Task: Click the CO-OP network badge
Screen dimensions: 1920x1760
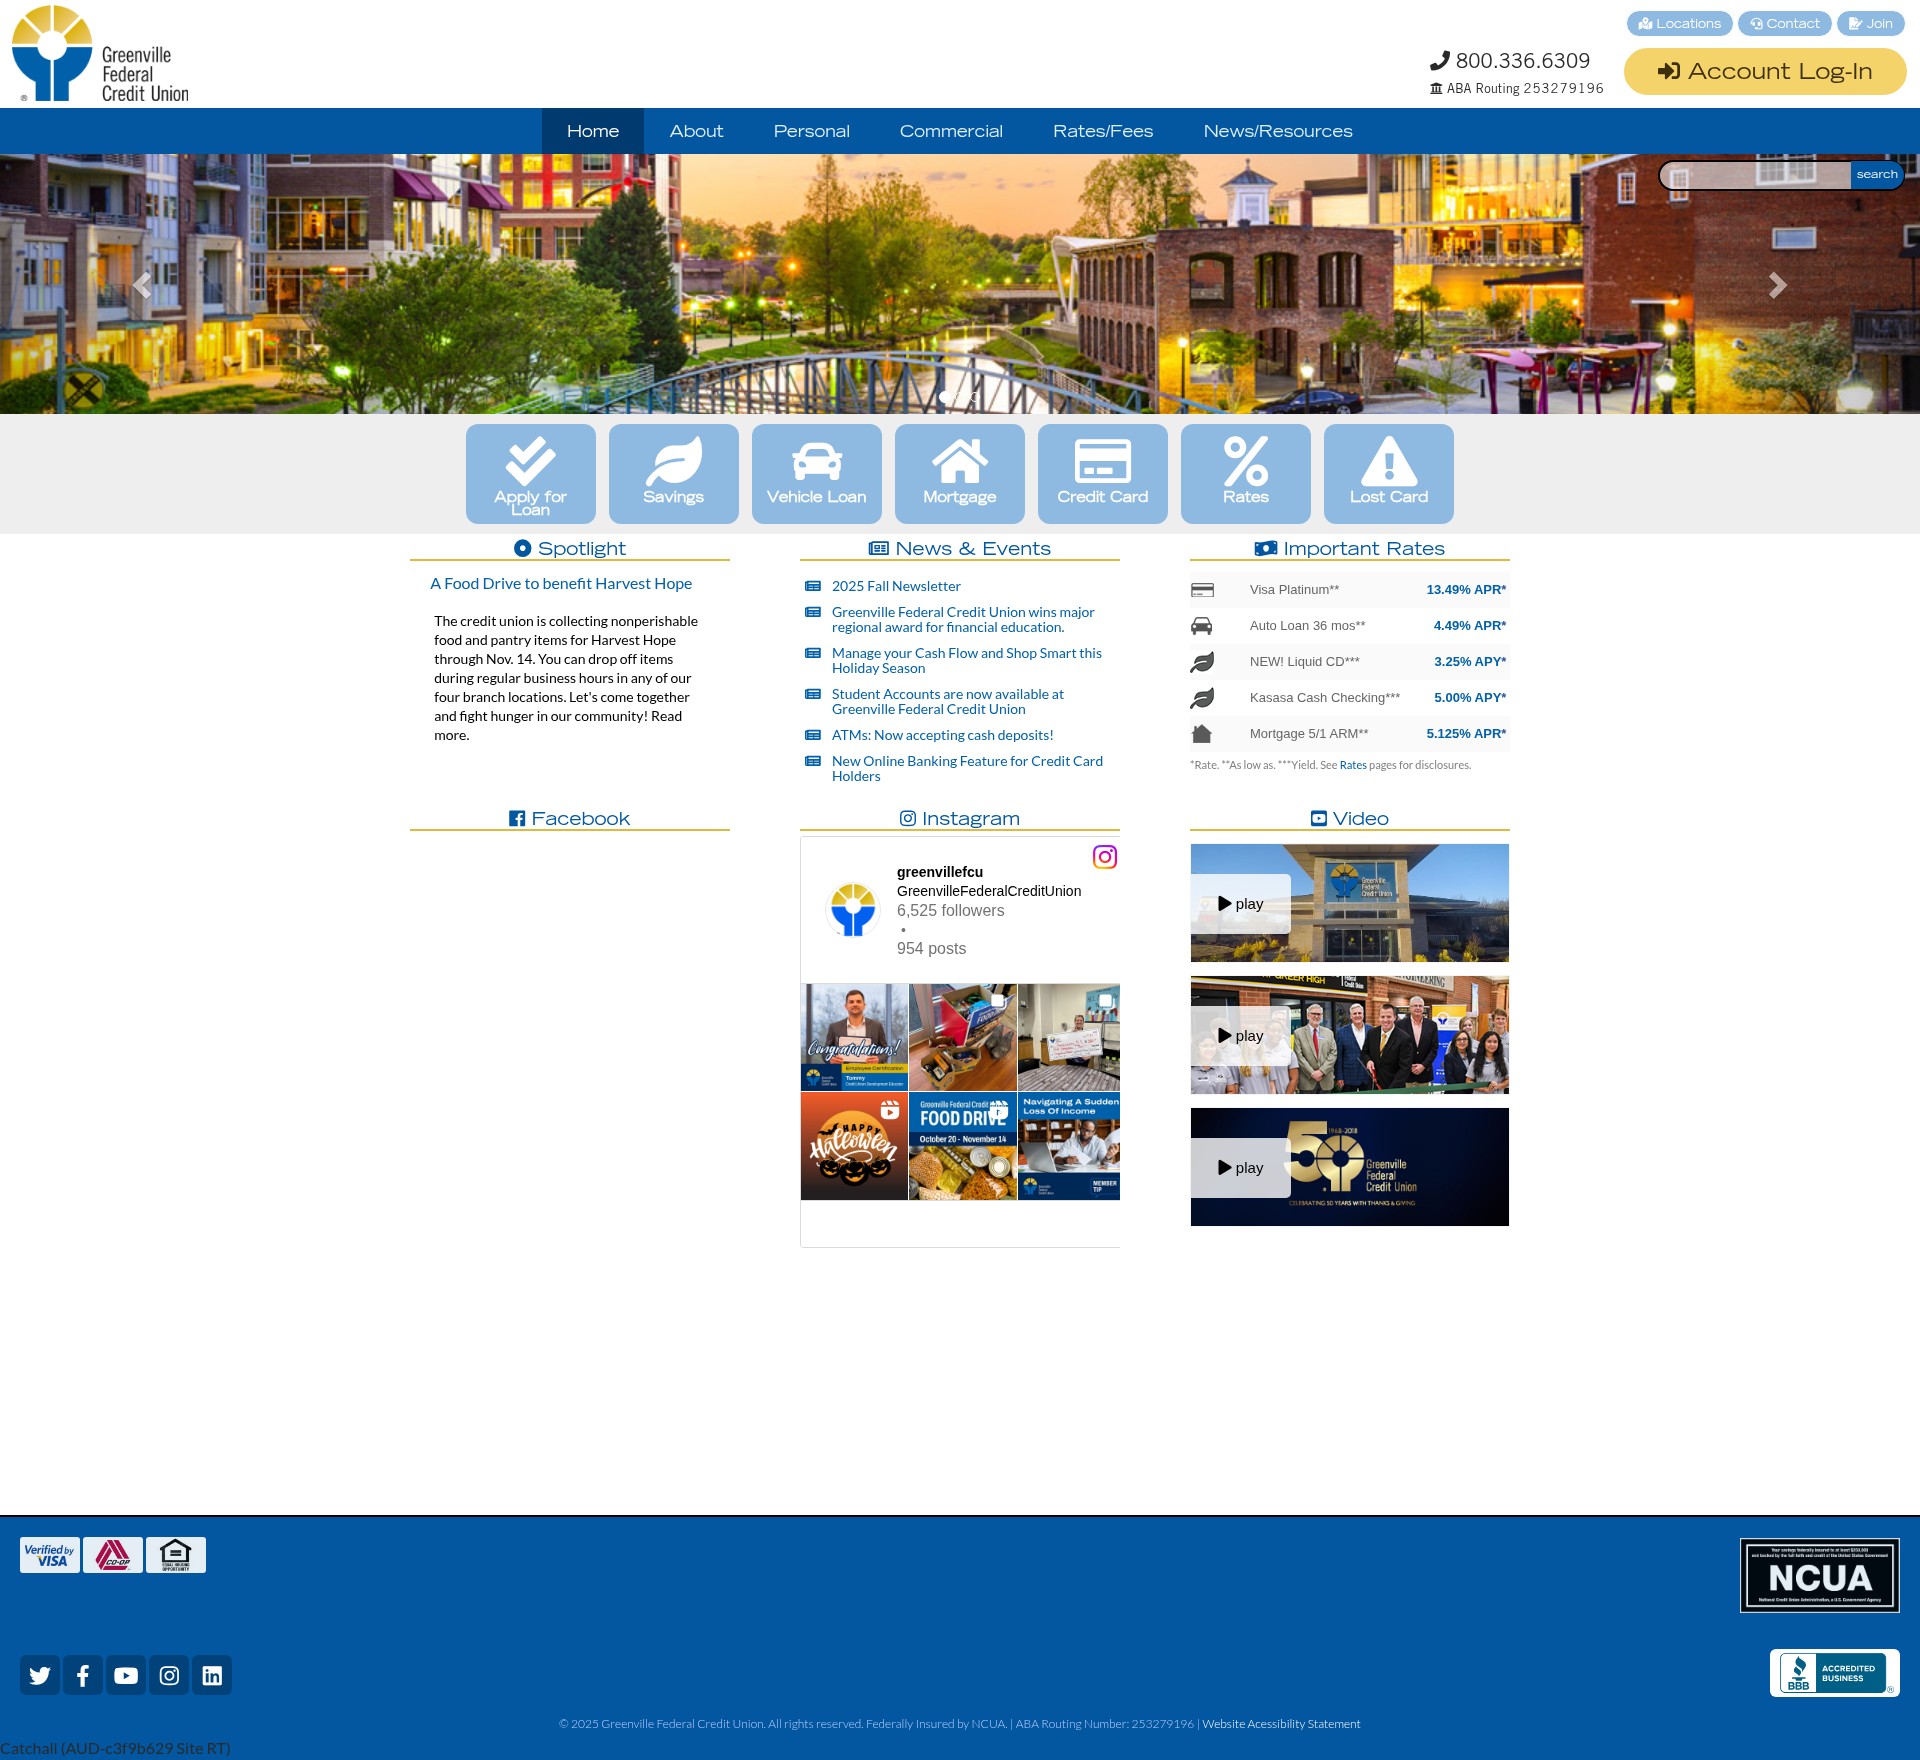Action: tap(113, 1555)
